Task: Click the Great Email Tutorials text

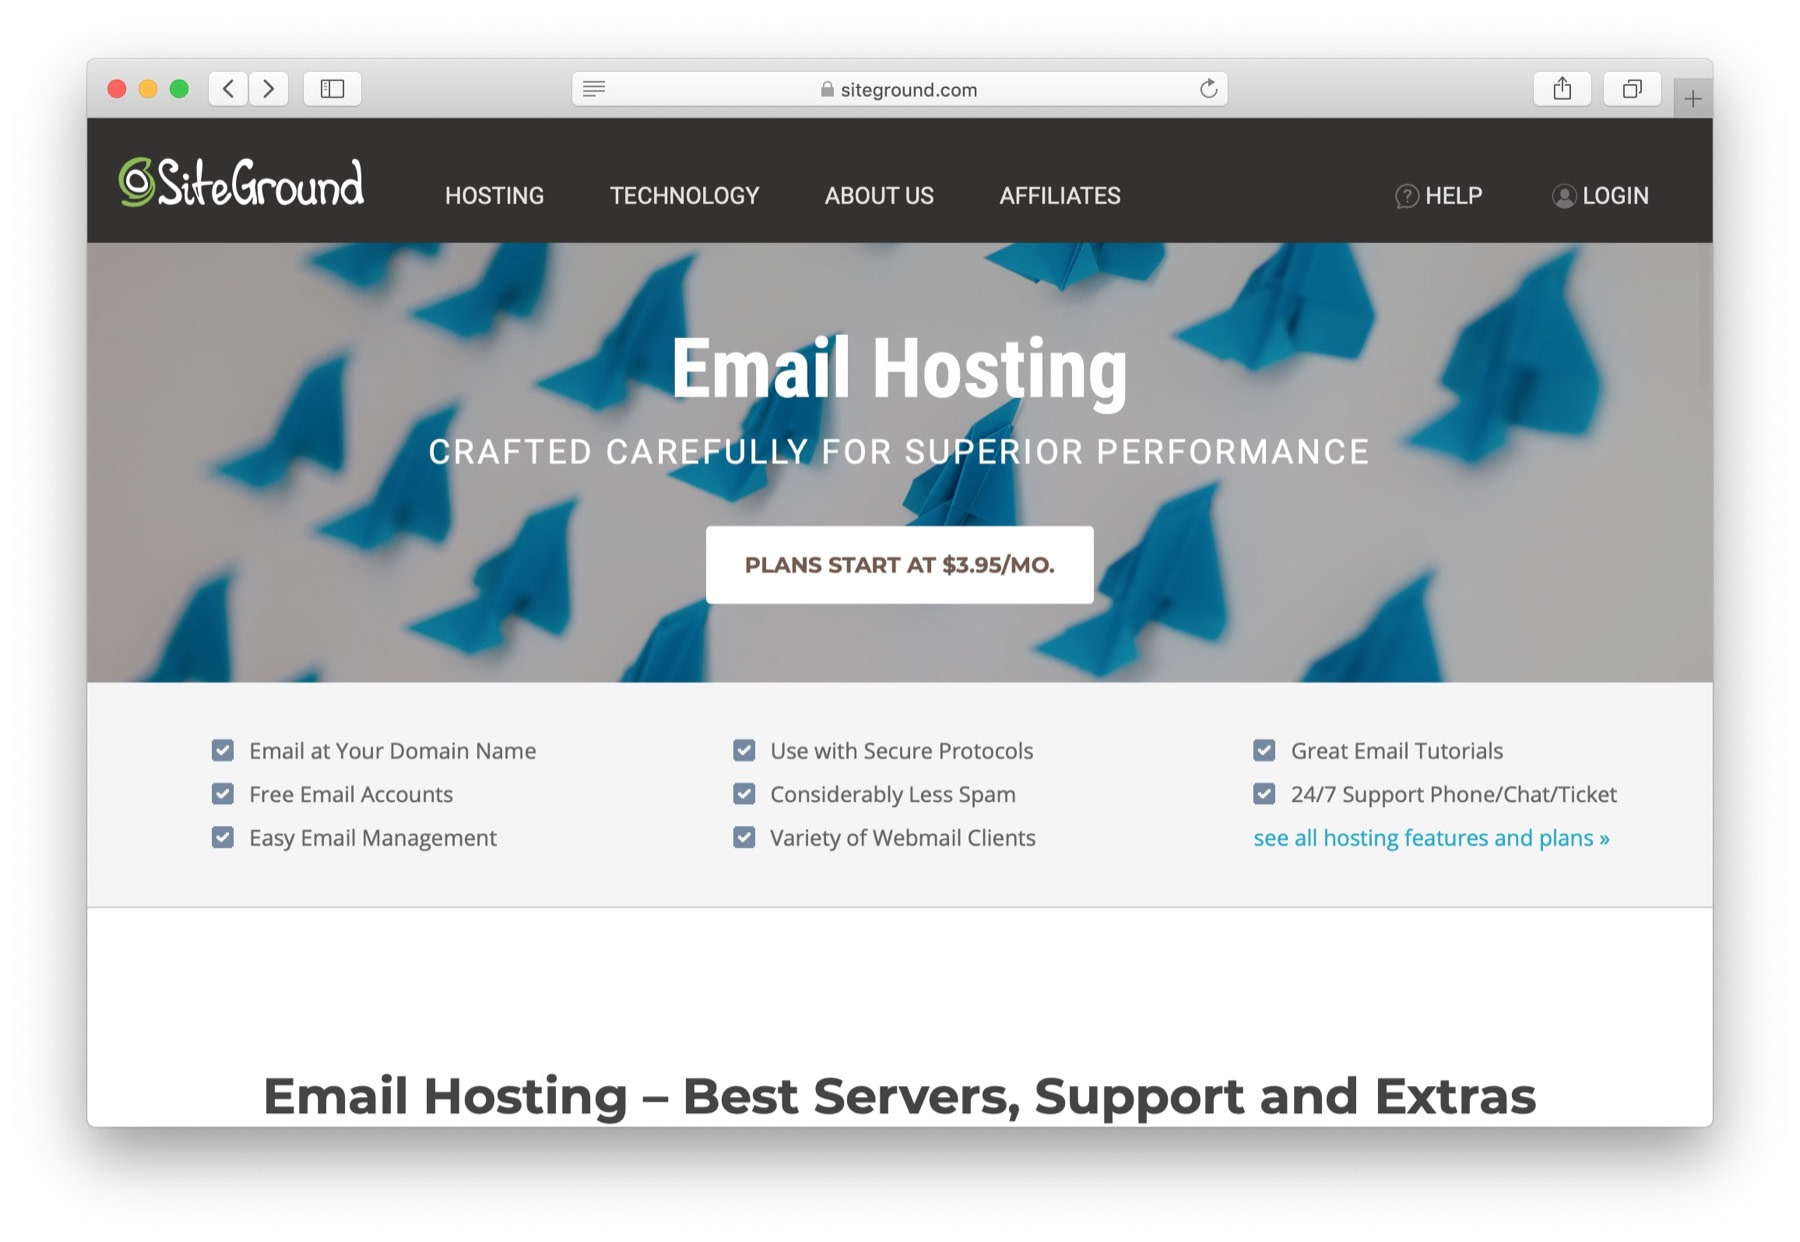Action: click(1397, 751)
